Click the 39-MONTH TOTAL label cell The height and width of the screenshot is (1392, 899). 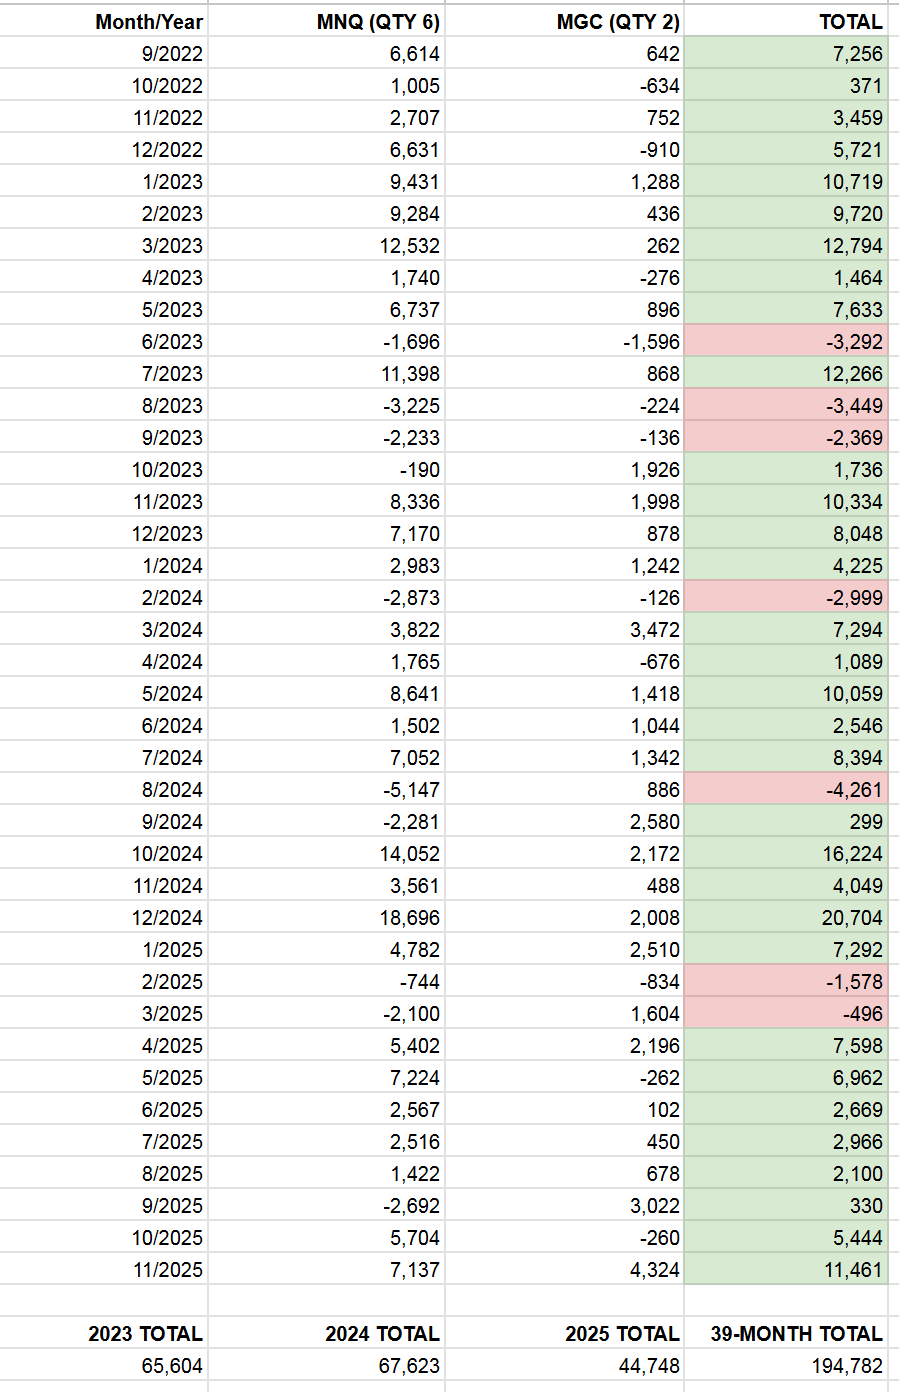(796, 1334)
